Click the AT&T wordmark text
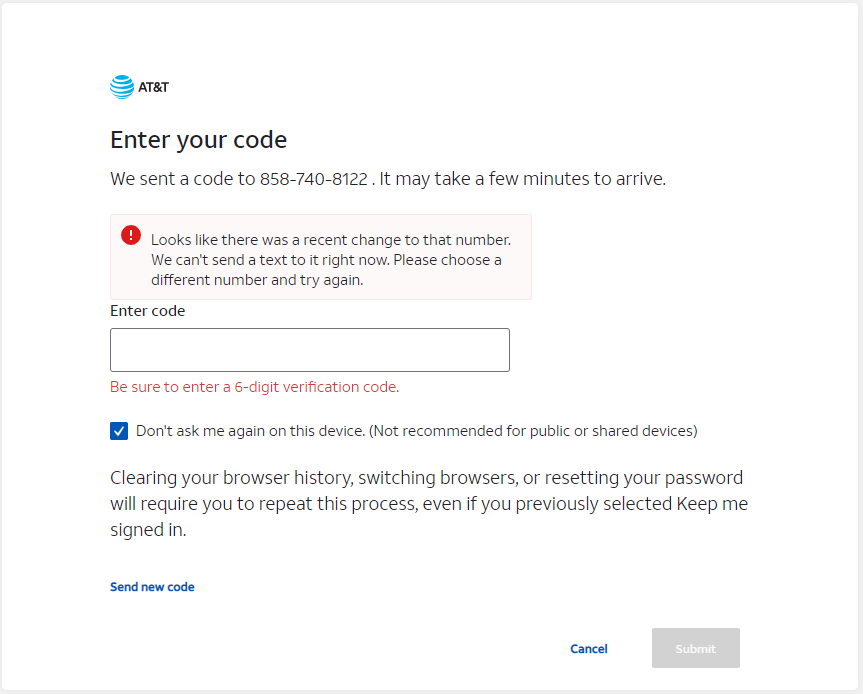Image resolution: width=863 pixels, height=694 pixels. (x=154, y=87)
